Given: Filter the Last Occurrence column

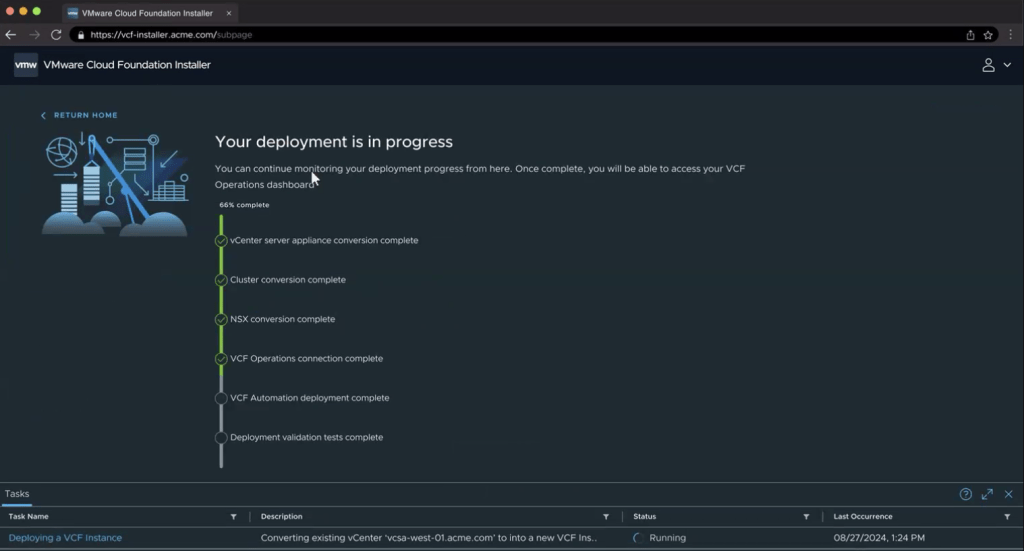Looking at the screenshot, I should 1007,517.
